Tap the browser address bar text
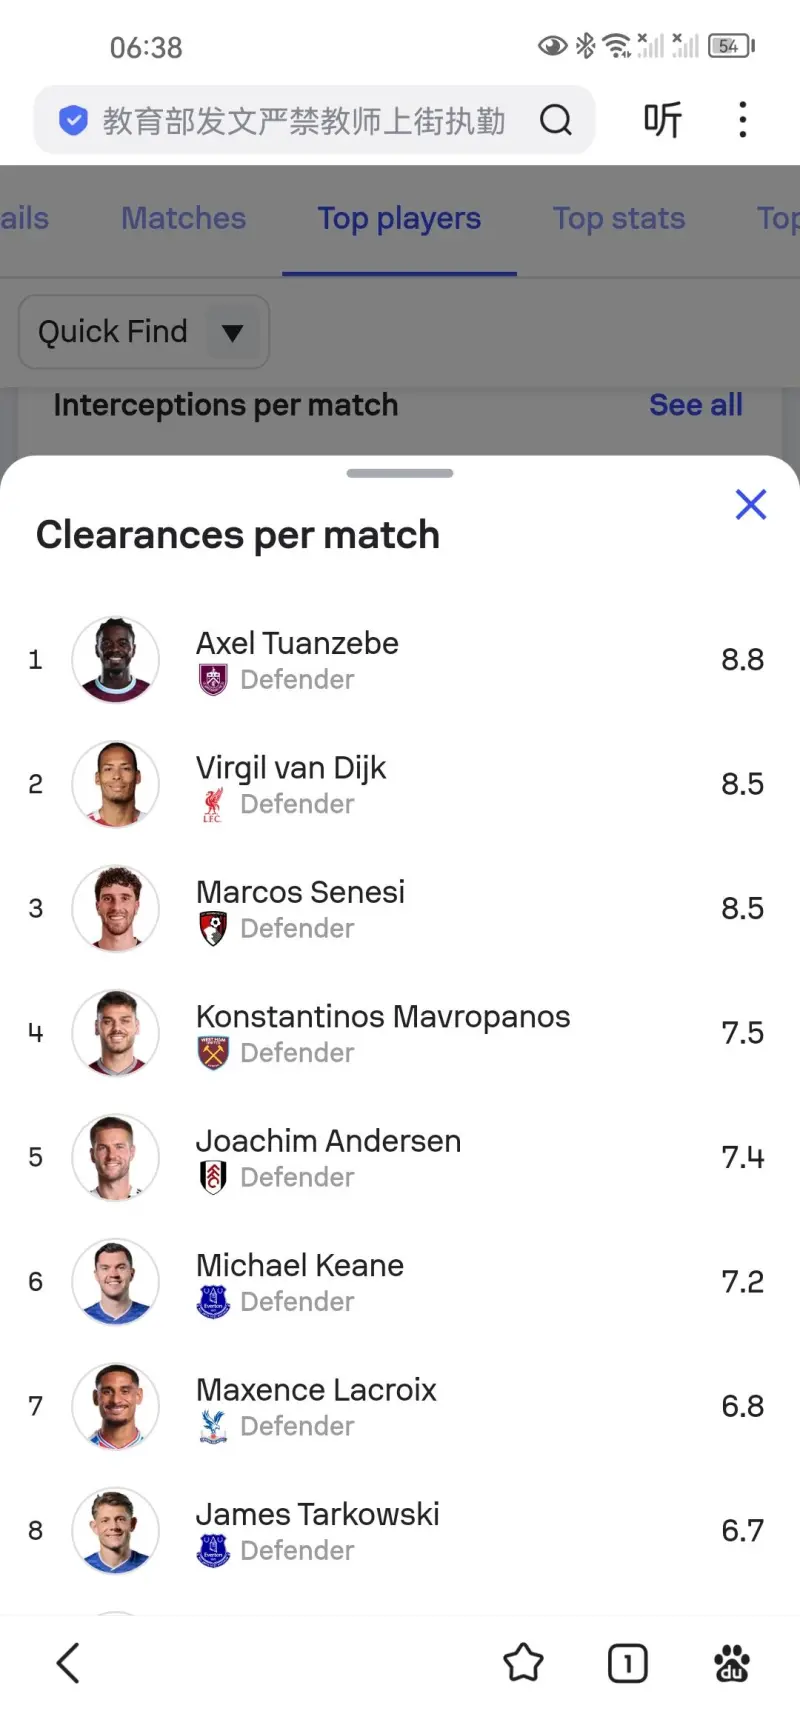This screenshot has width=800, height=1711. 303,121
